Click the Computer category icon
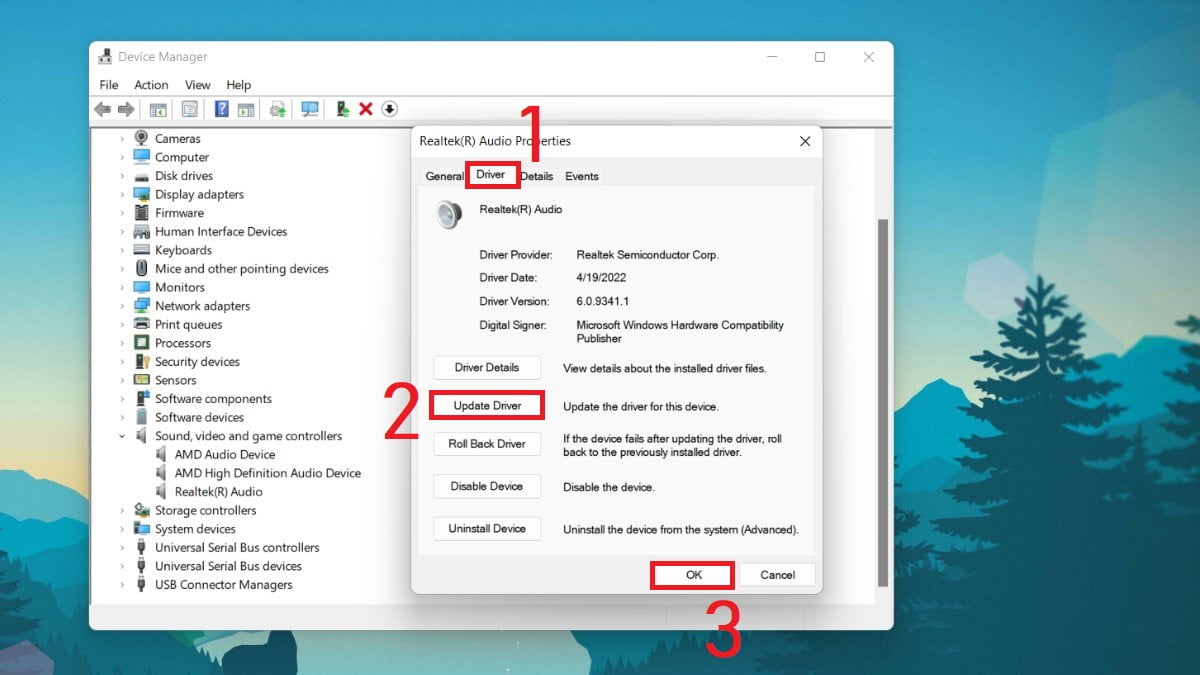This screenshot has width=1200, height=675. coord(141,157)
